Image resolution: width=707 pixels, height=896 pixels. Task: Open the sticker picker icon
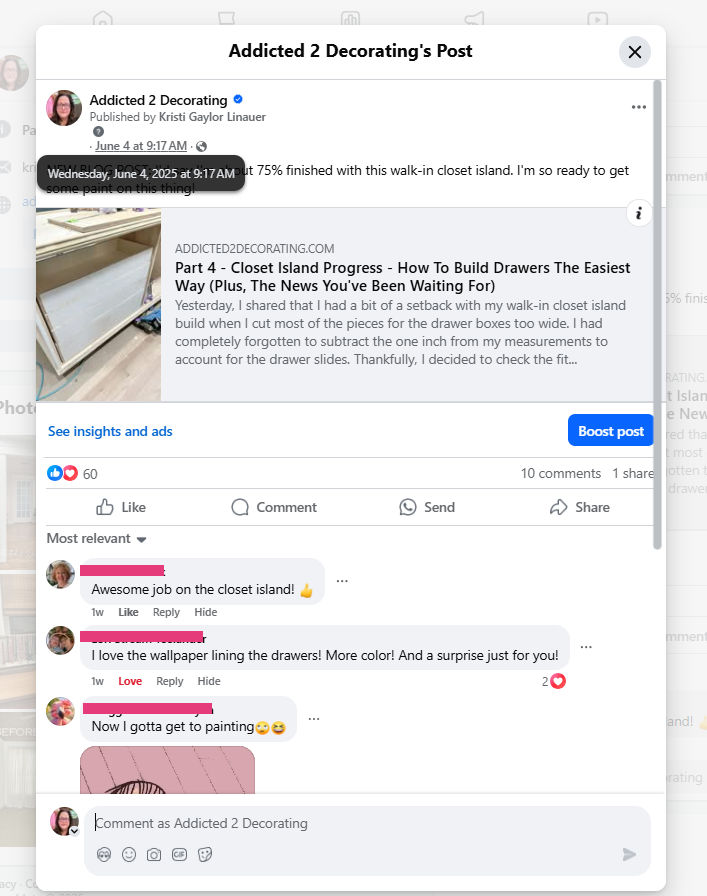(205, 854)
